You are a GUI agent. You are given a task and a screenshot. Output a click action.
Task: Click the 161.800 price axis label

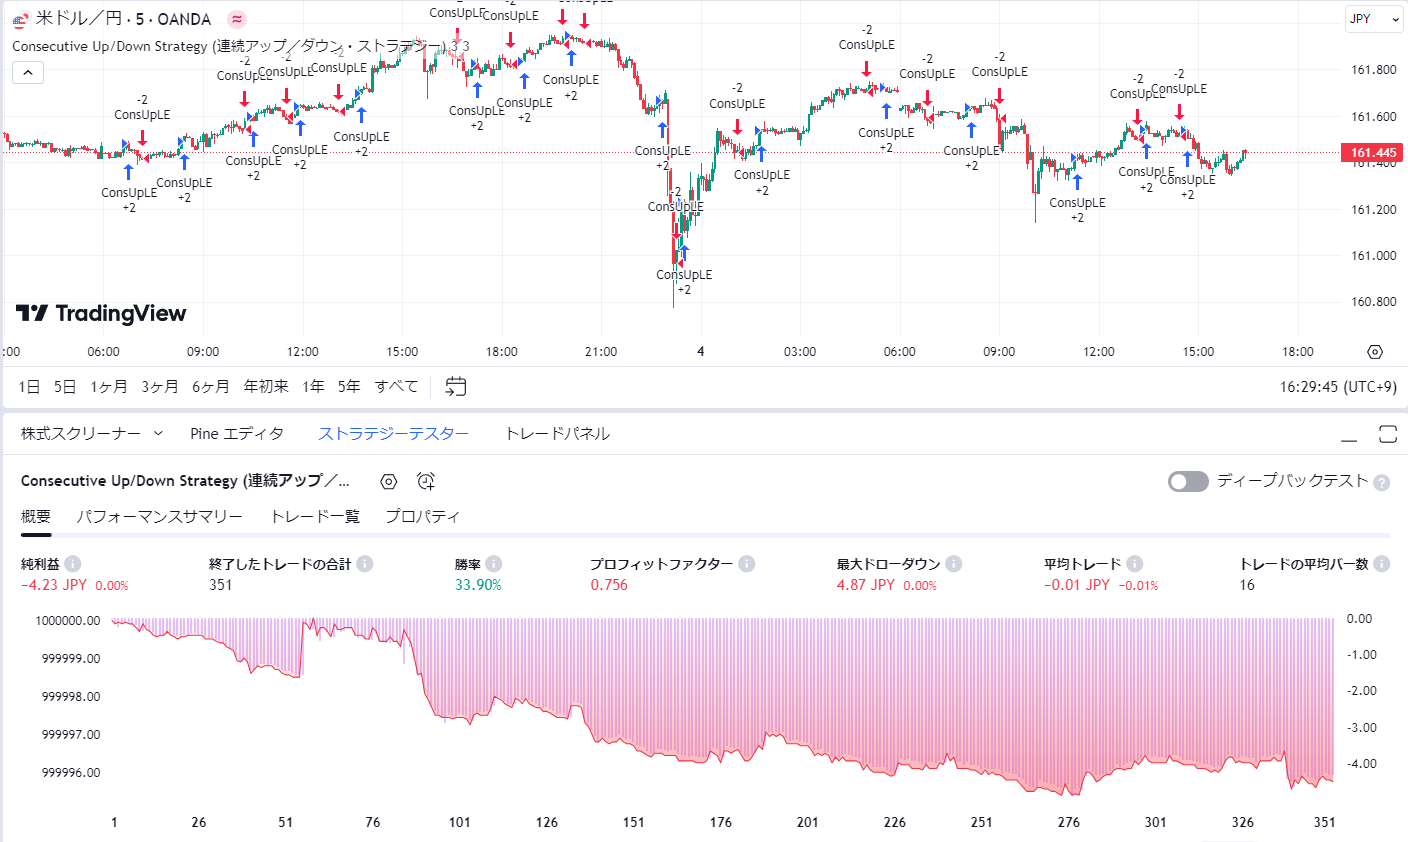(x=1373, y=70)
